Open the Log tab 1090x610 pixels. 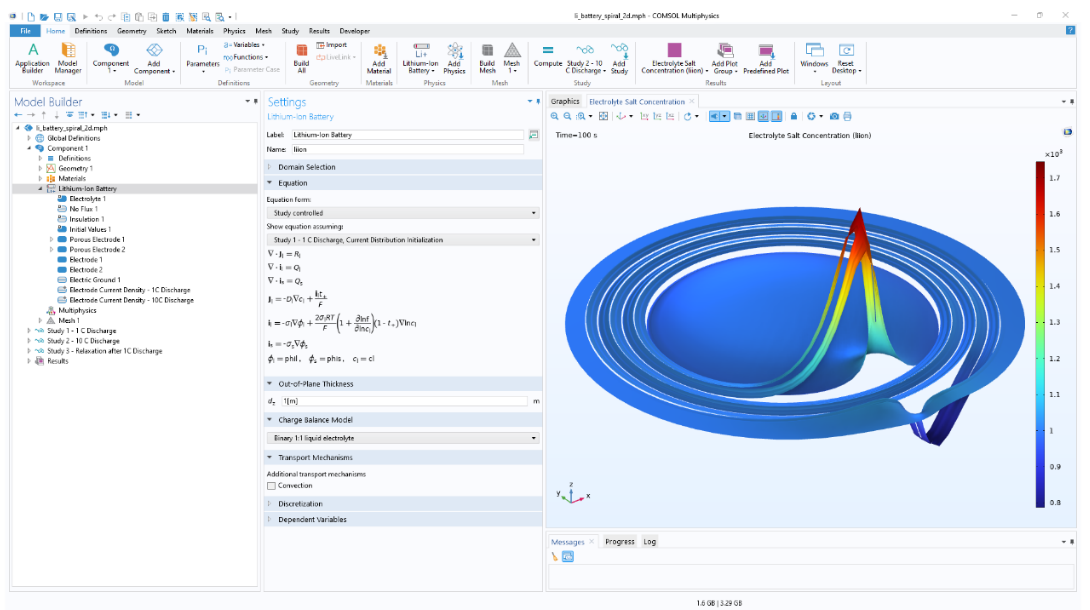tap(649, 542)
